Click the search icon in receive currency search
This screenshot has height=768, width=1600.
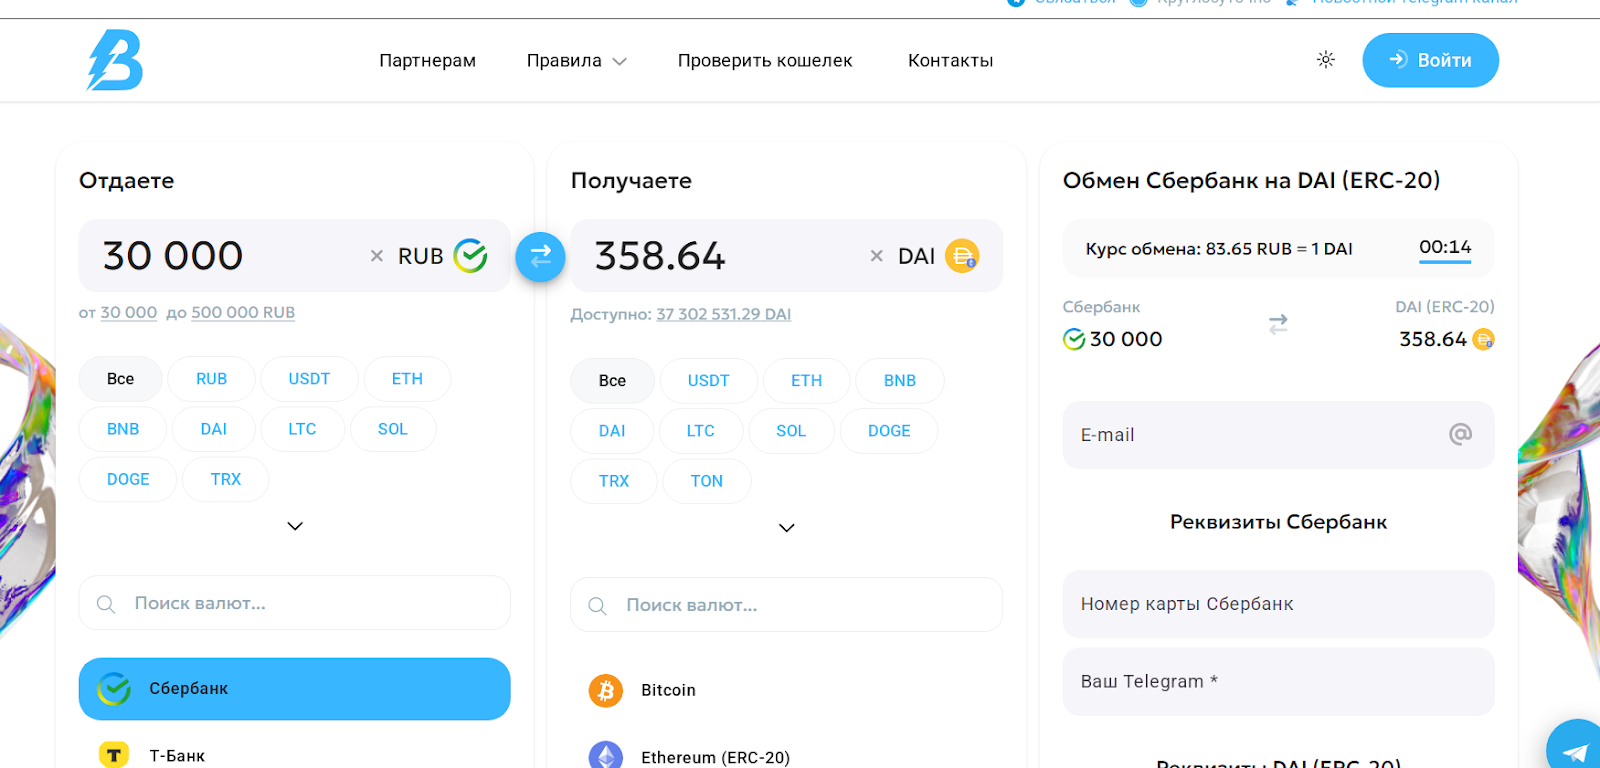[x=597, y=606]
